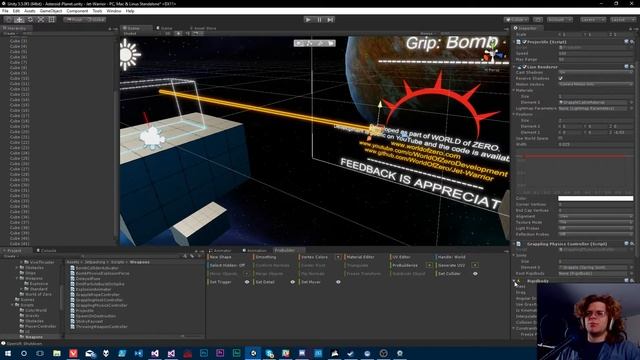Select the Projectile script file in Project
Viewport: 640px width, 360px height.
click(84, 311)
